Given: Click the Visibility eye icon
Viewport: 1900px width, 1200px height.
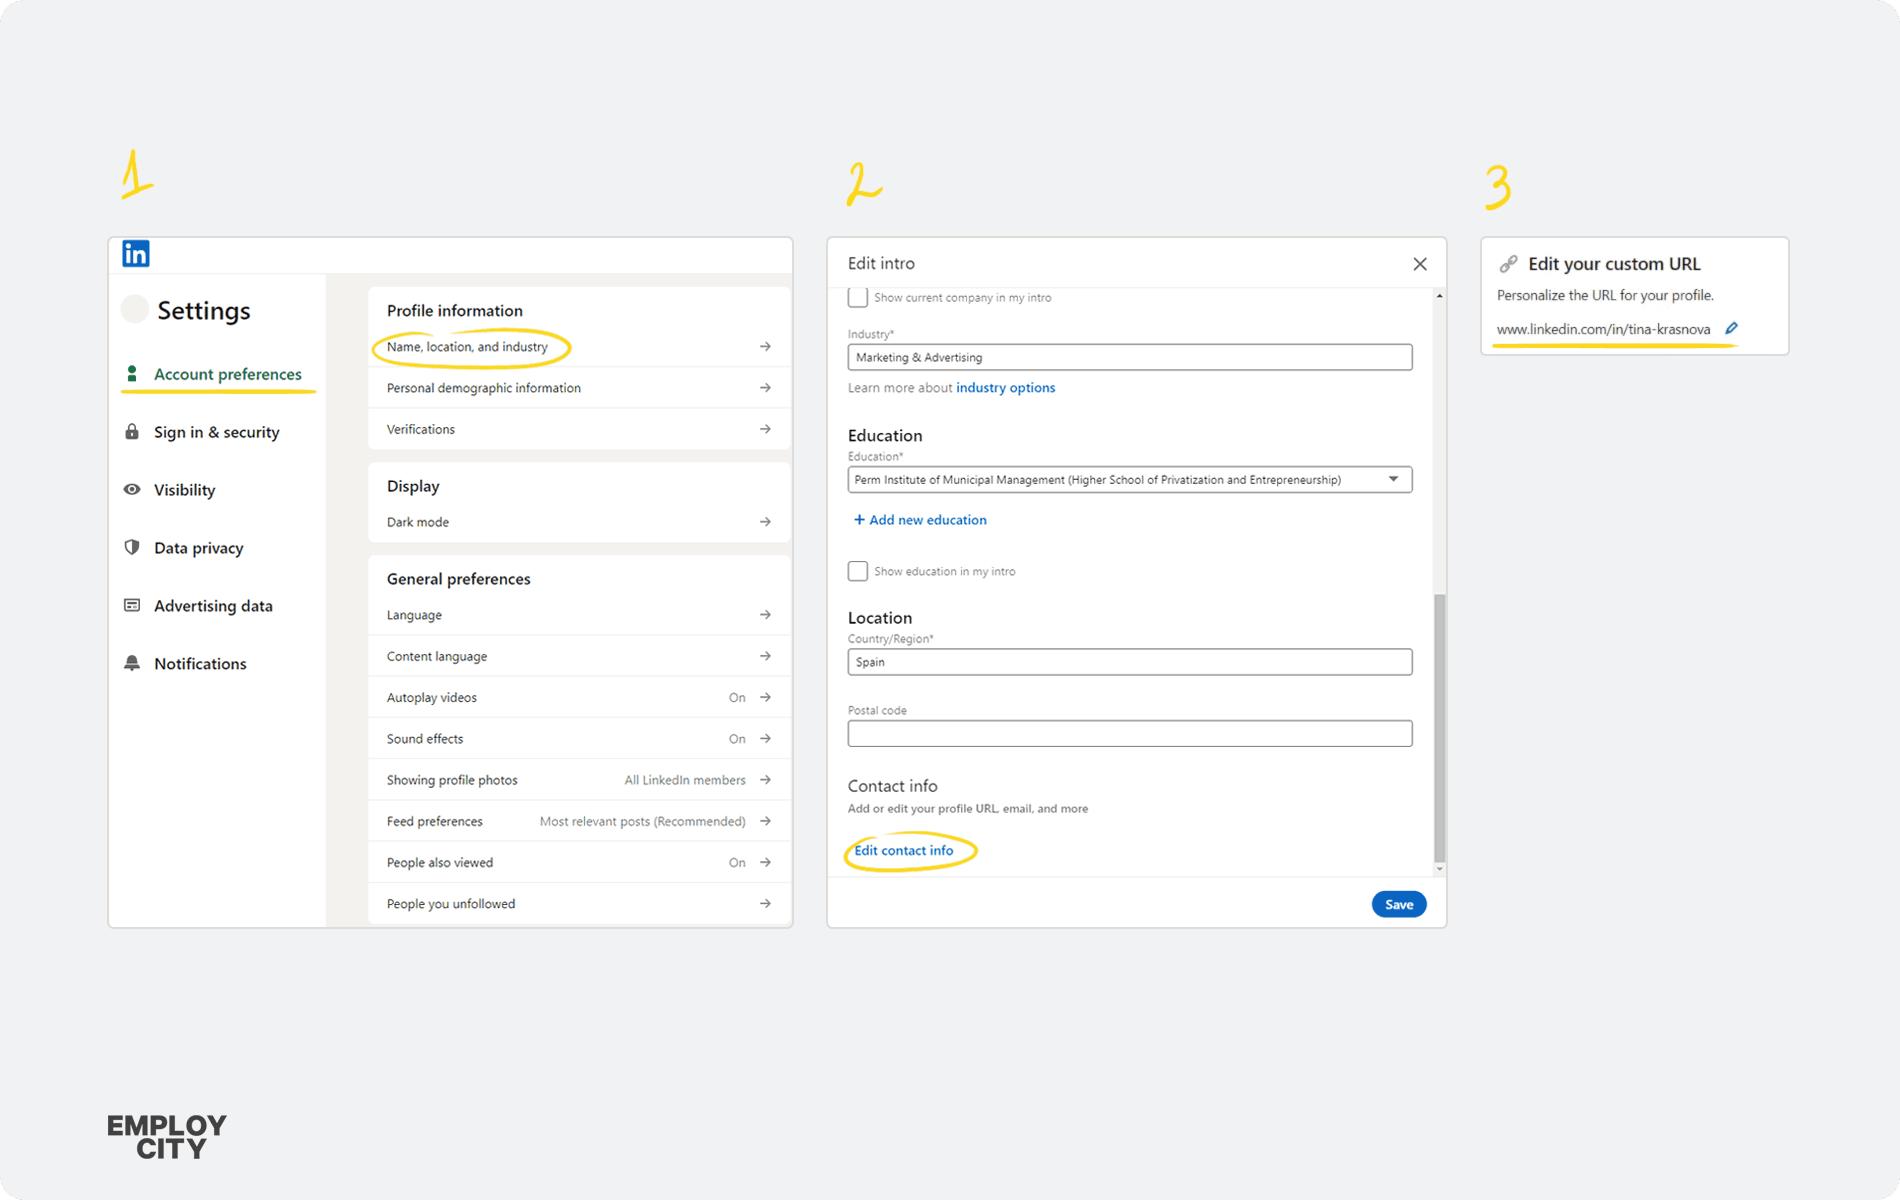Looking at the screenshot, I should coord(132,490).
